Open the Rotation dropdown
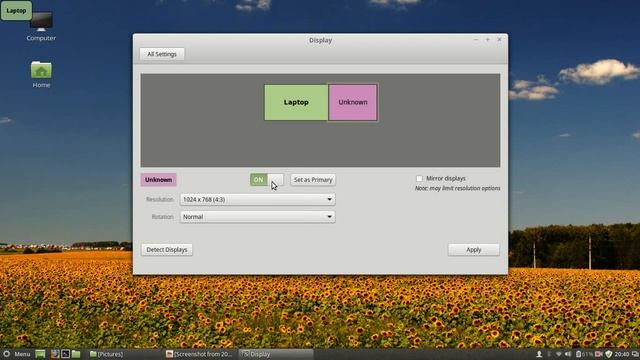 tap(258, 217)
